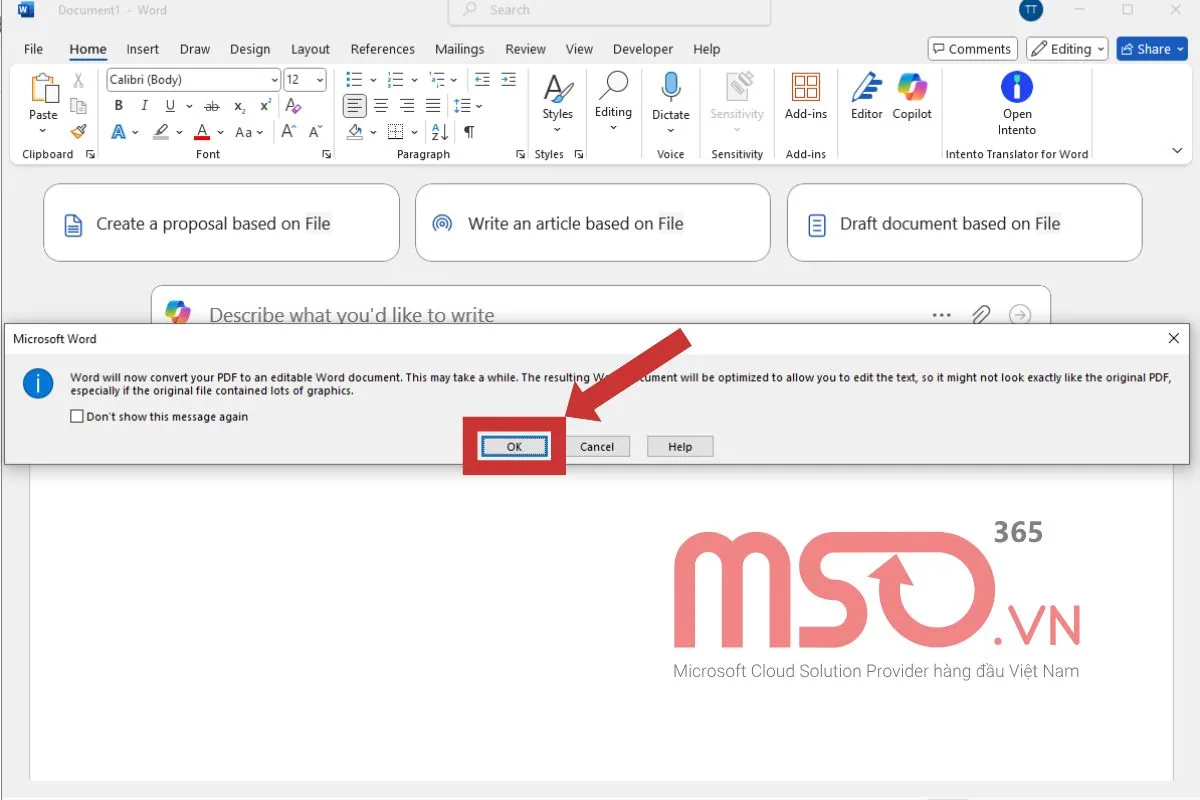
Task: Open the Calibri (Body) font dropdown
Action: coord(275,80)
